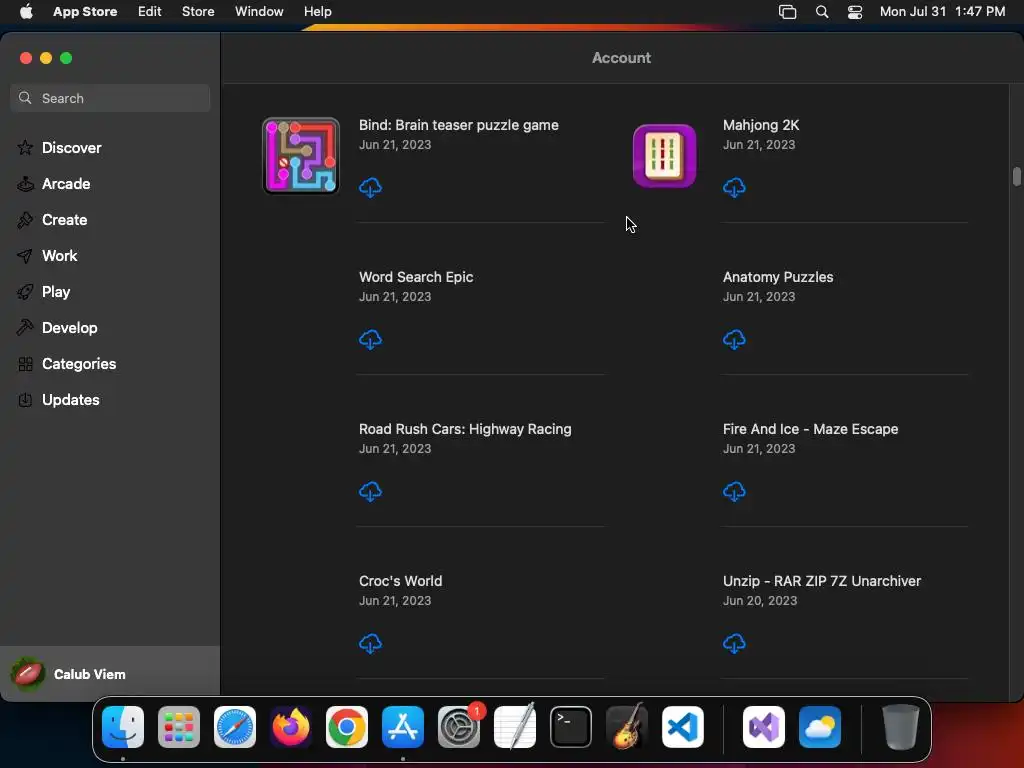Download Bind: Brain teaser puzzle game from cloud
1024x768 pixels.
[370, 187]
